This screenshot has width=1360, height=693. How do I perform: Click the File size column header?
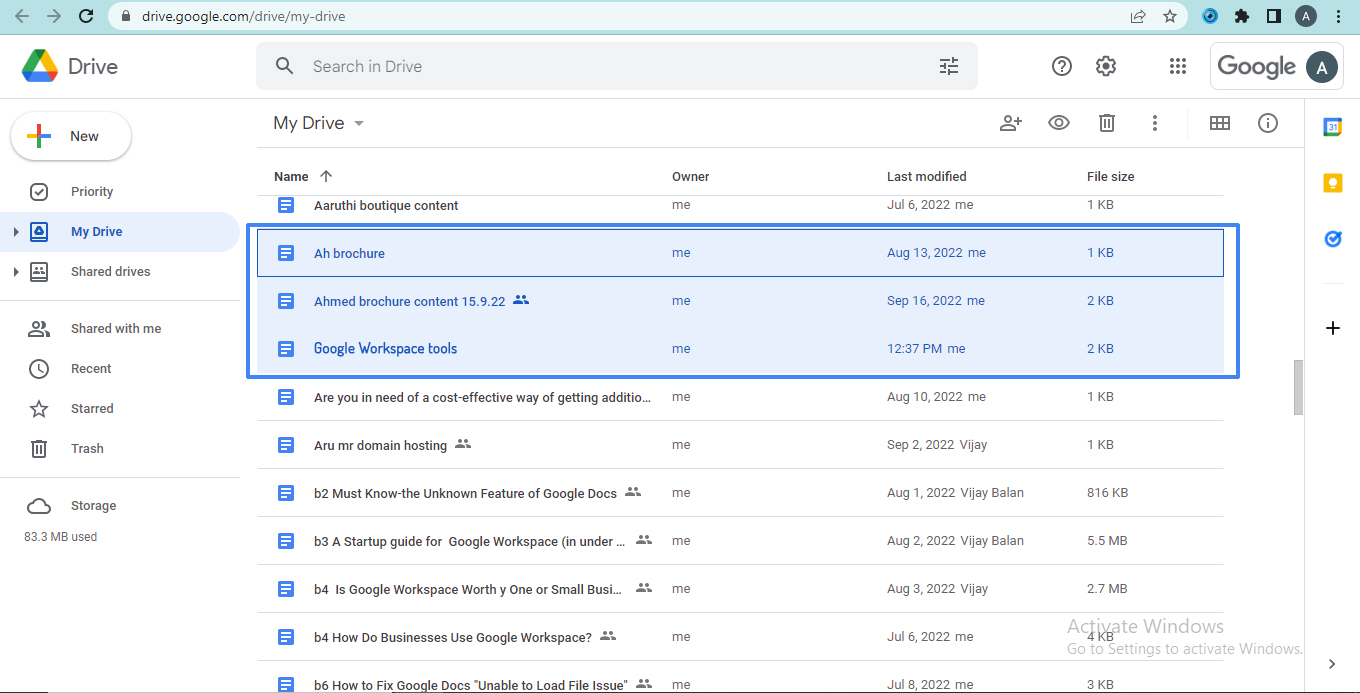[1111, 176]
